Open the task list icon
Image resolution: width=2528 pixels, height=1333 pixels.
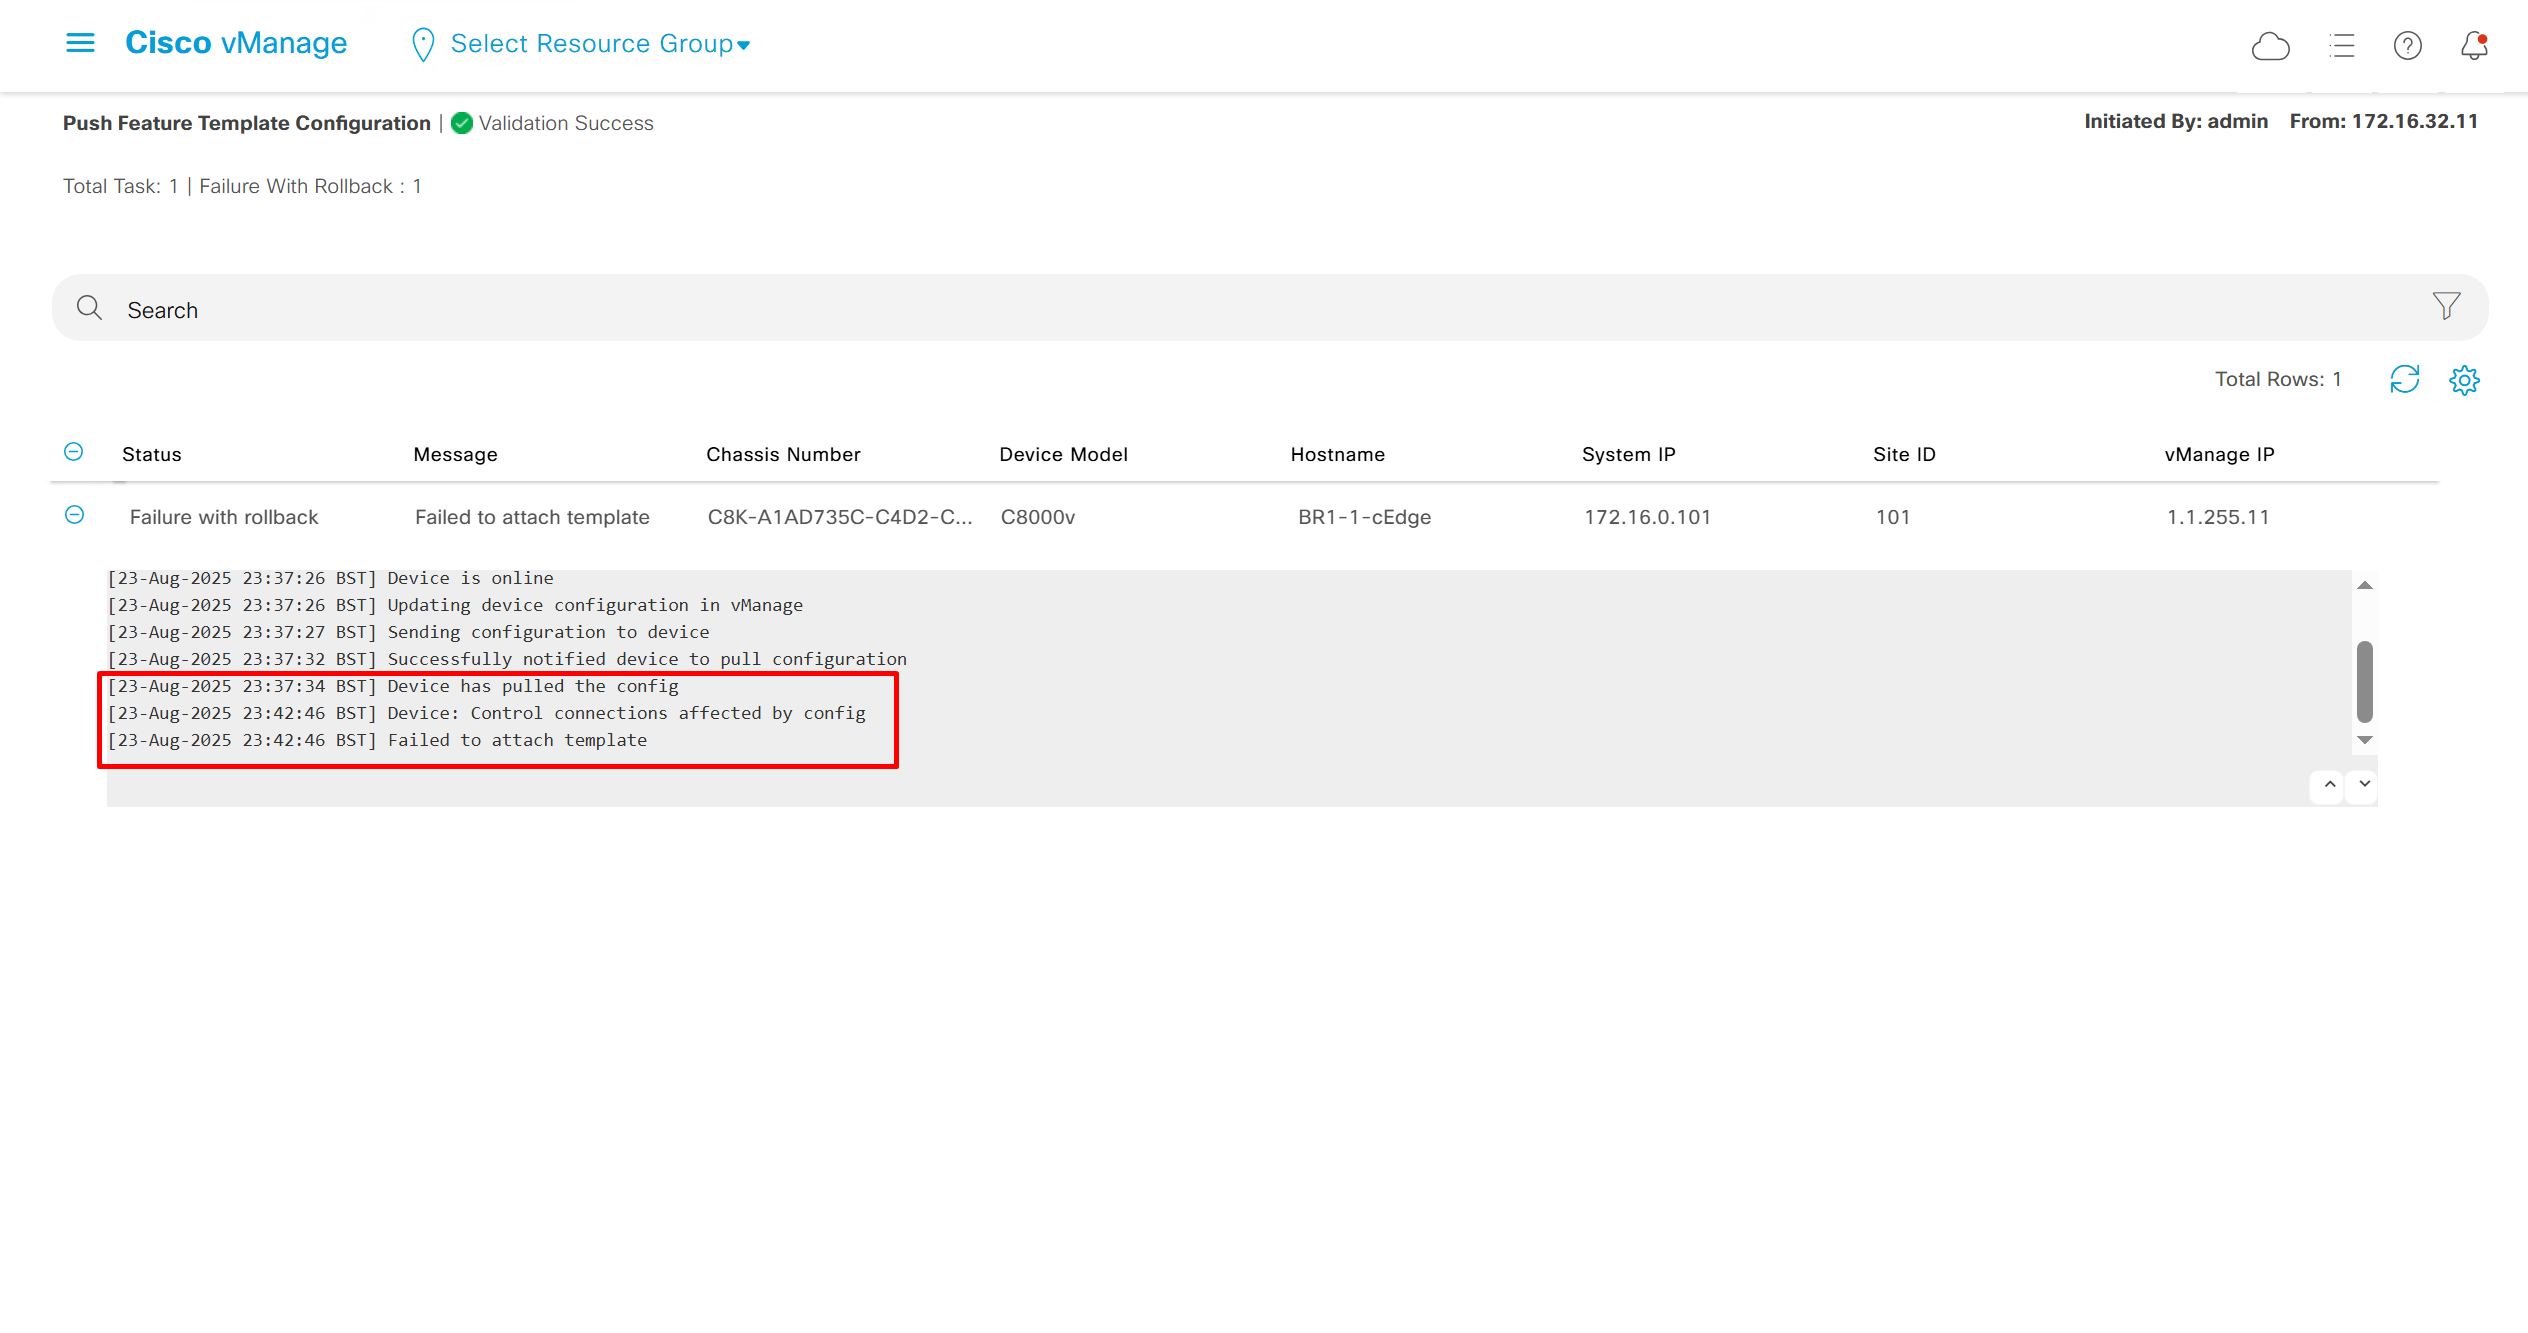(x=2341, y=46)
